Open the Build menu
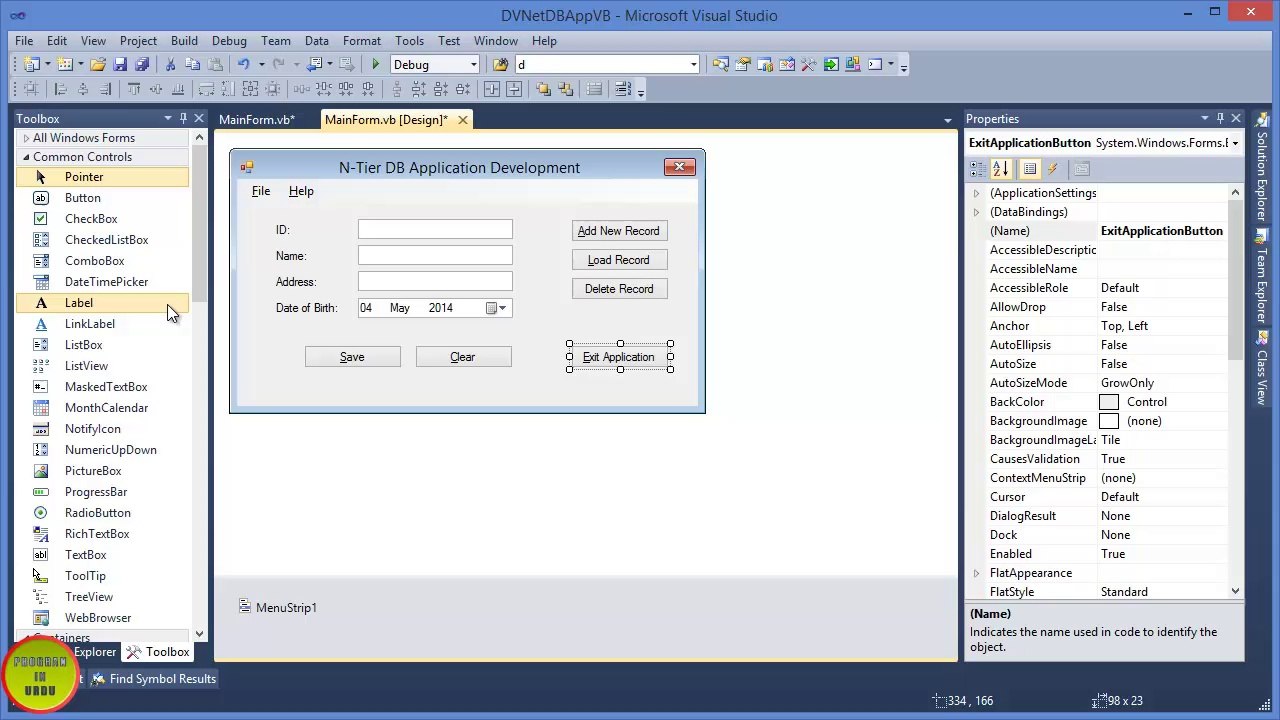The height and width of the screenshot is (720, 1280). pos(184,41)
